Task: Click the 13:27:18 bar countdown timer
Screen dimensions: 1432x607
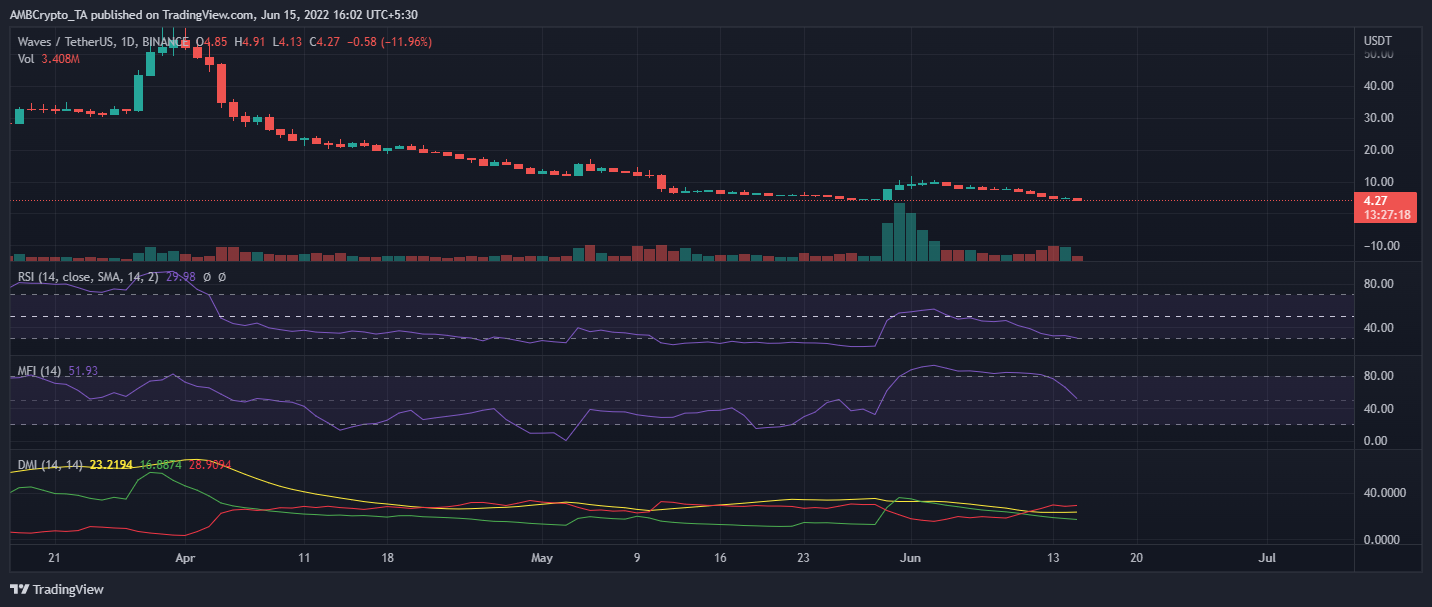Action: (x=1387, y=214)
